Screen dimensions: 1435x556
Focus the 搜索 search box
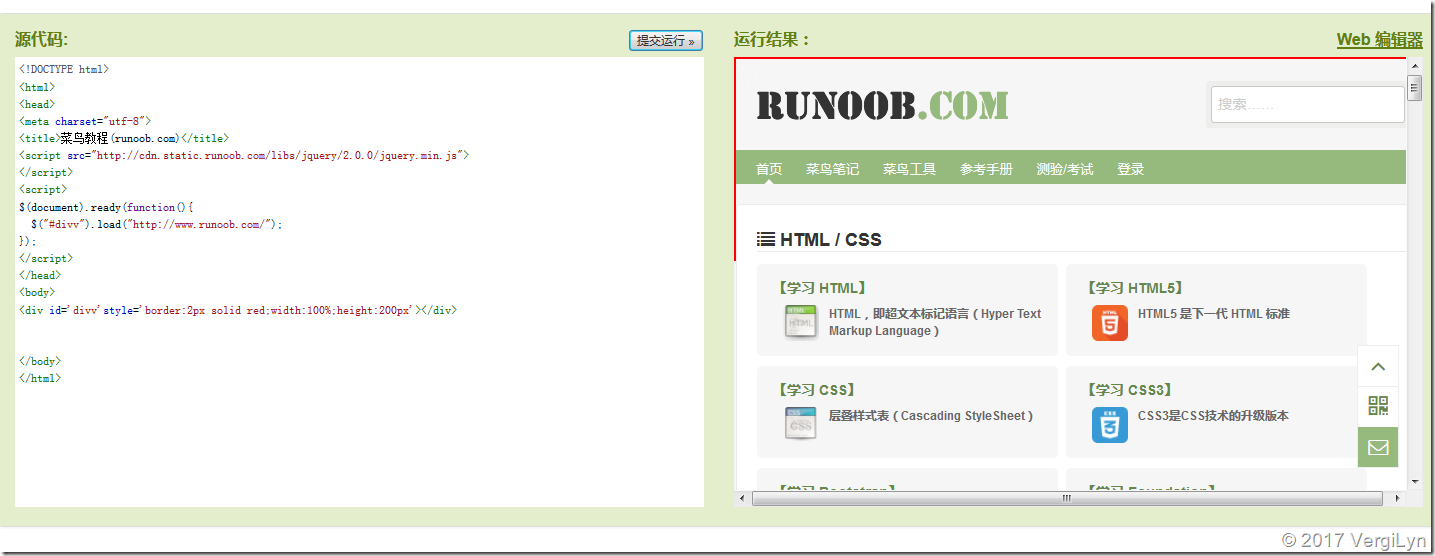pos(1308,104)
